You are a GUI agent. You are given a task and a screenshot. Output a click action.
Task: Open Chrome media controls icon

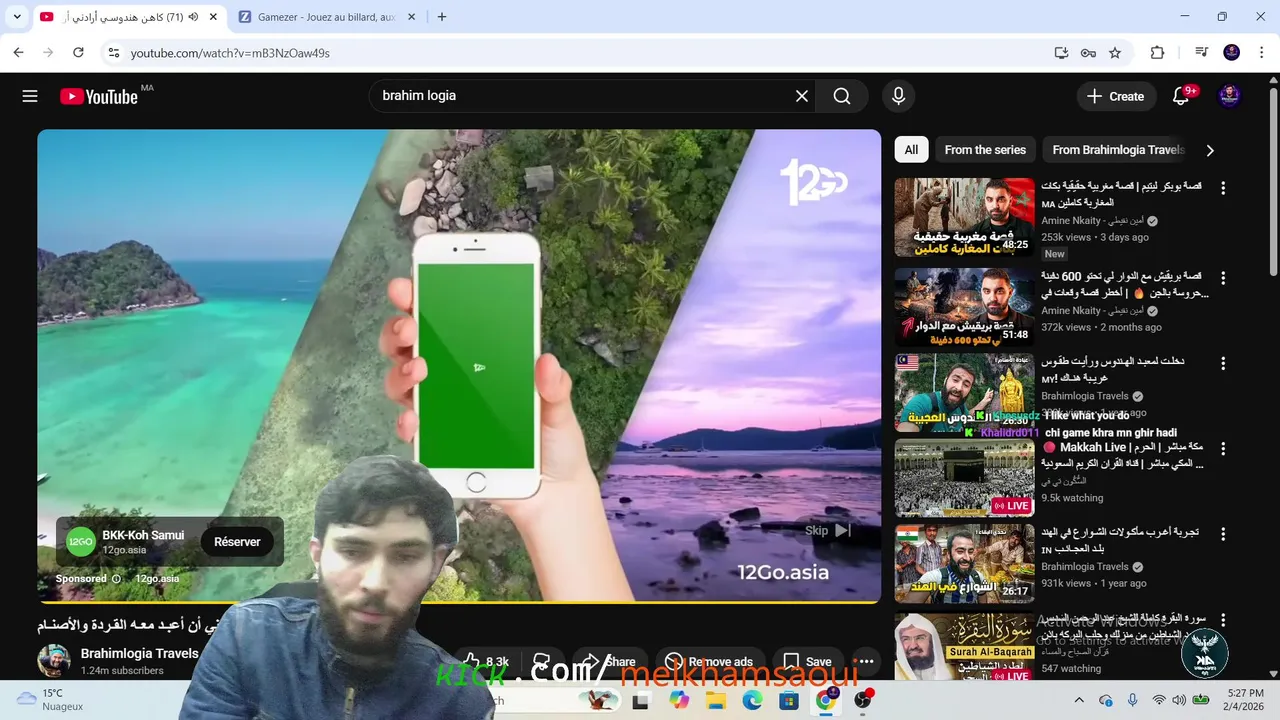1201,53
